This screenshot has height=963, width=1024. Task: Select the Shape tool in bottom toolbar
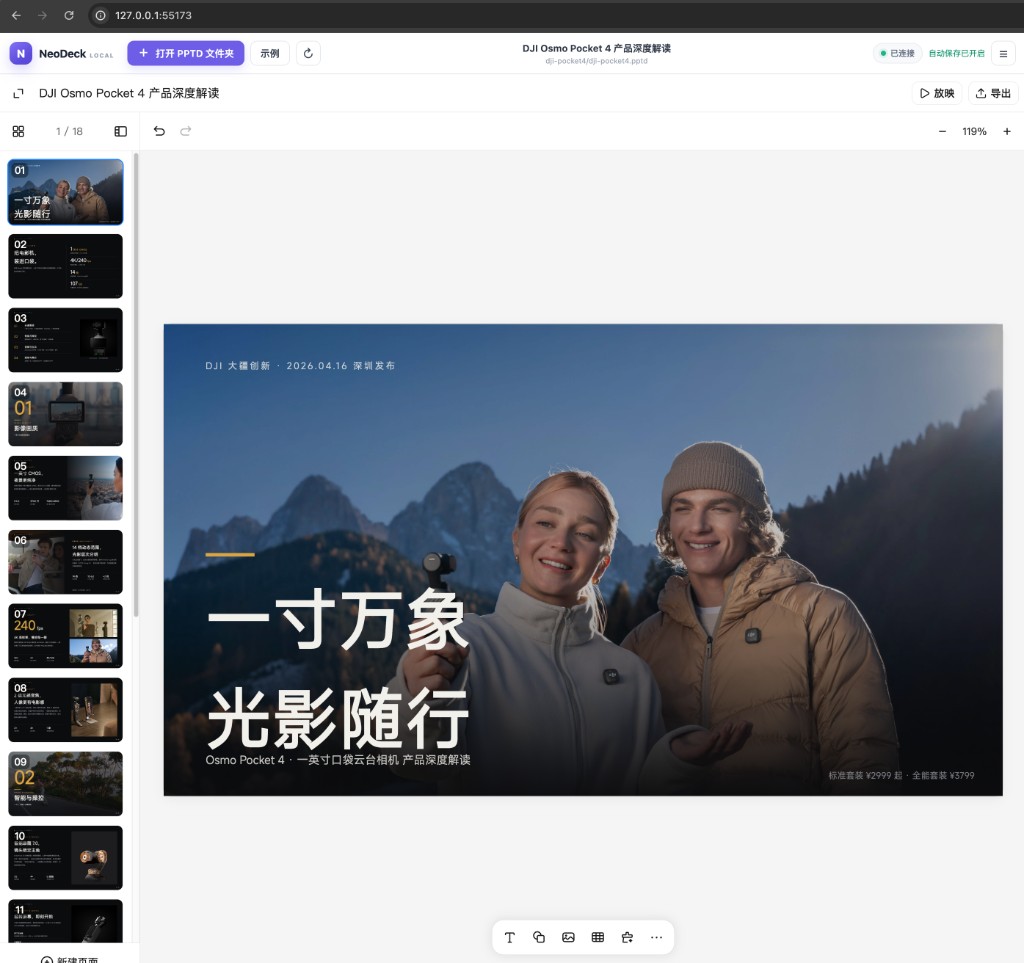tap(539, 938)
